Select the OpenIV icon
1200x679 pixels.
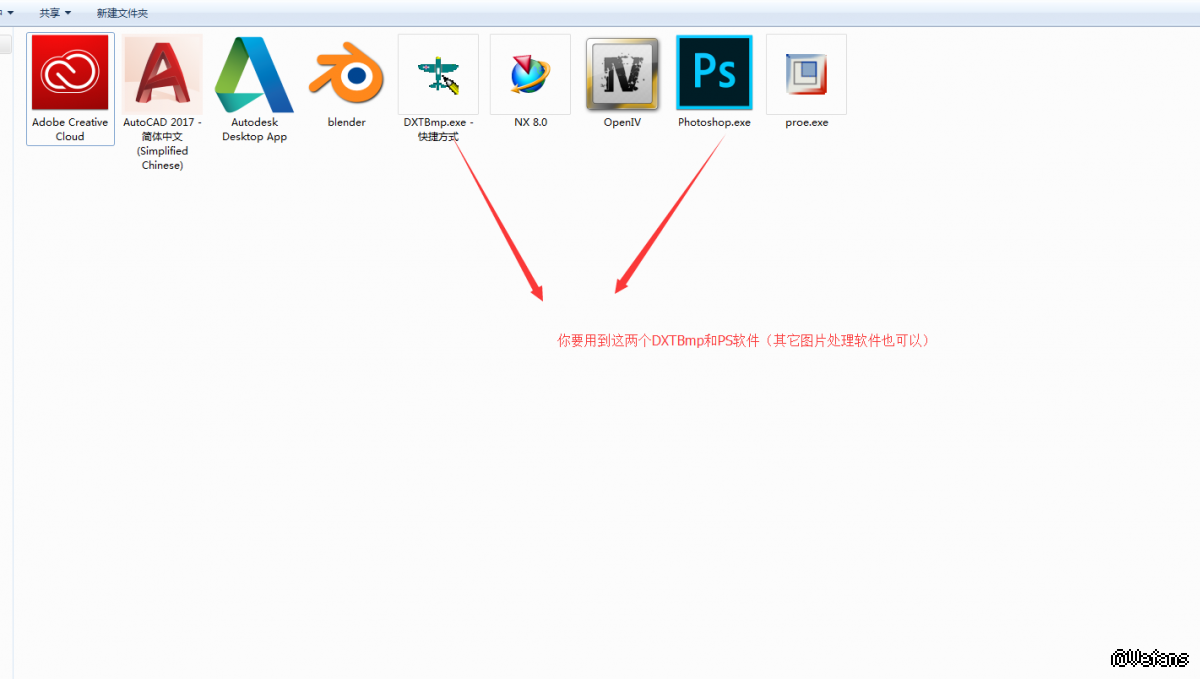(622, 74)
